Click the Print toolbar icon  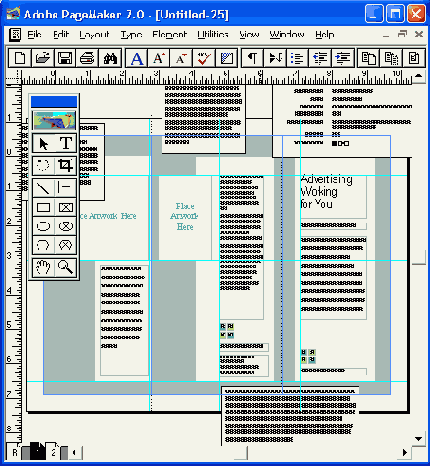pos(87,58)
